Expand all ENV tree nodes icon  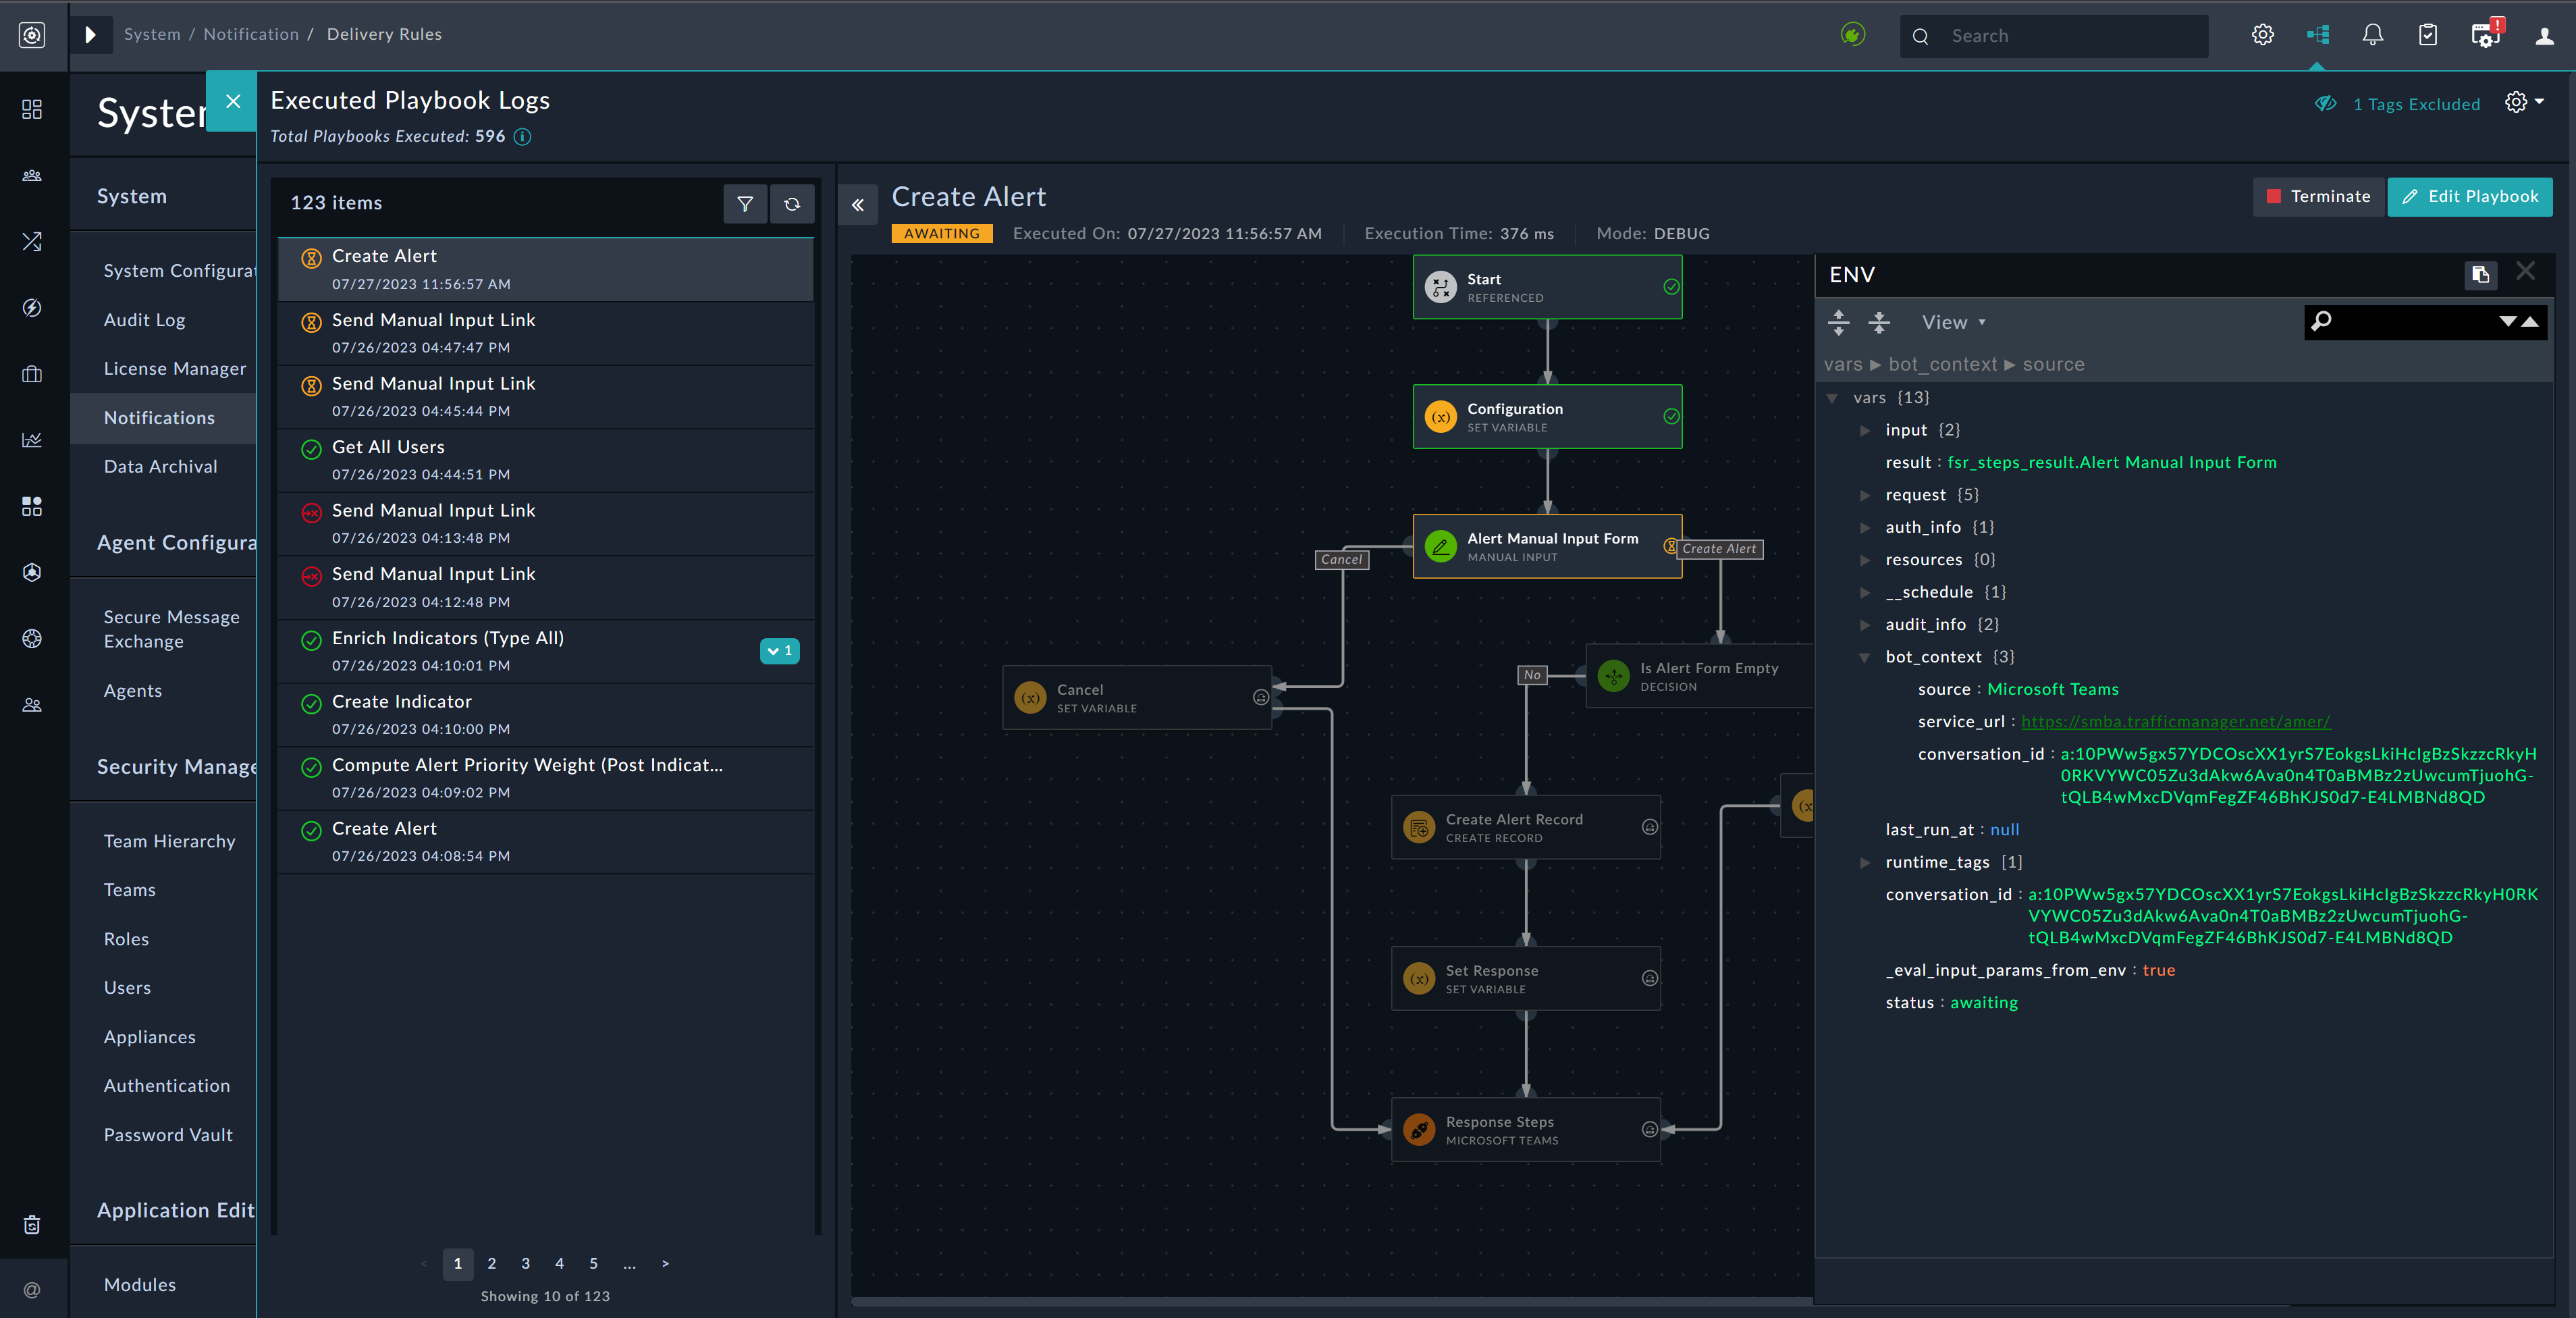tap(1838, 322)
